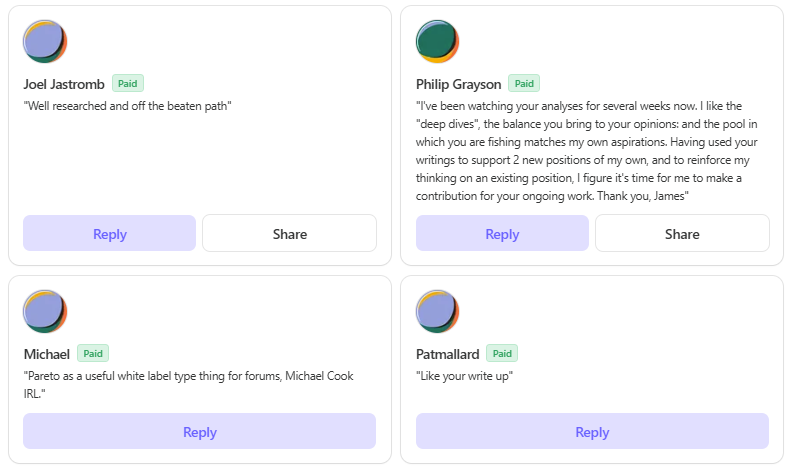
Task: Reply to Patmallard's comment
Action: (592, 431)
